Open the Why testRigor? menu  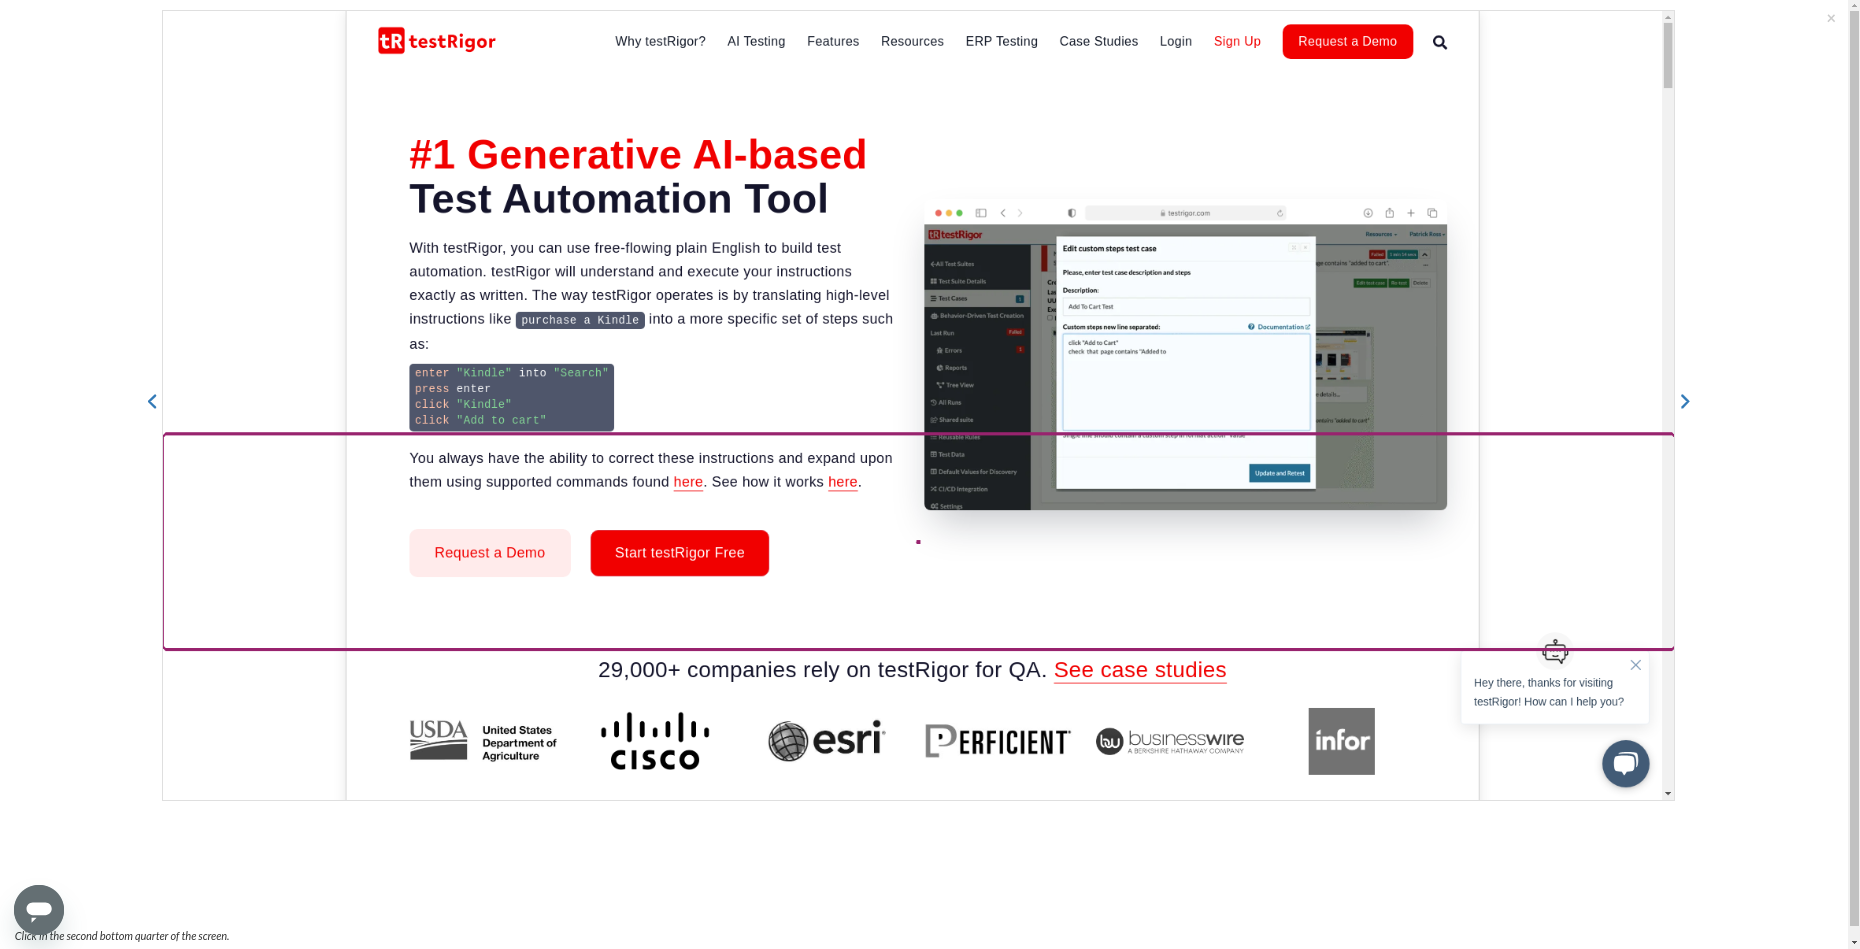660,42
